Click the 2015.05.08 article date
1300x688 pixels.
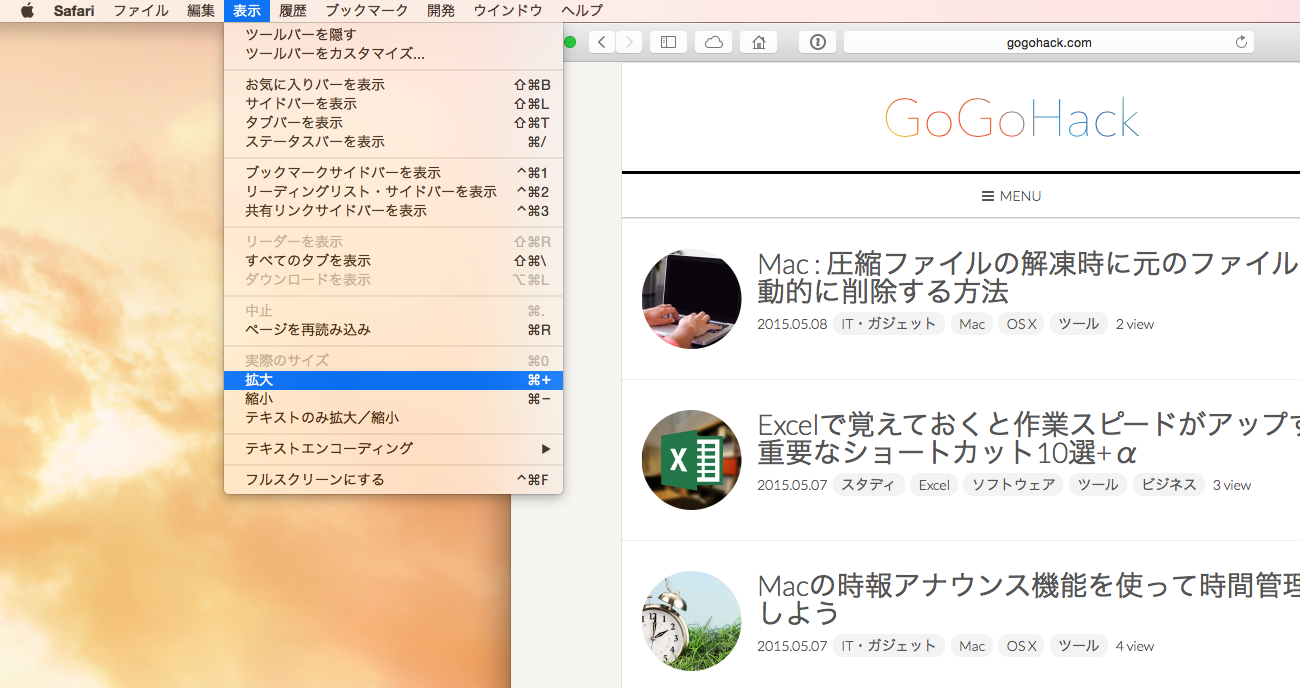tap(792, 324)
